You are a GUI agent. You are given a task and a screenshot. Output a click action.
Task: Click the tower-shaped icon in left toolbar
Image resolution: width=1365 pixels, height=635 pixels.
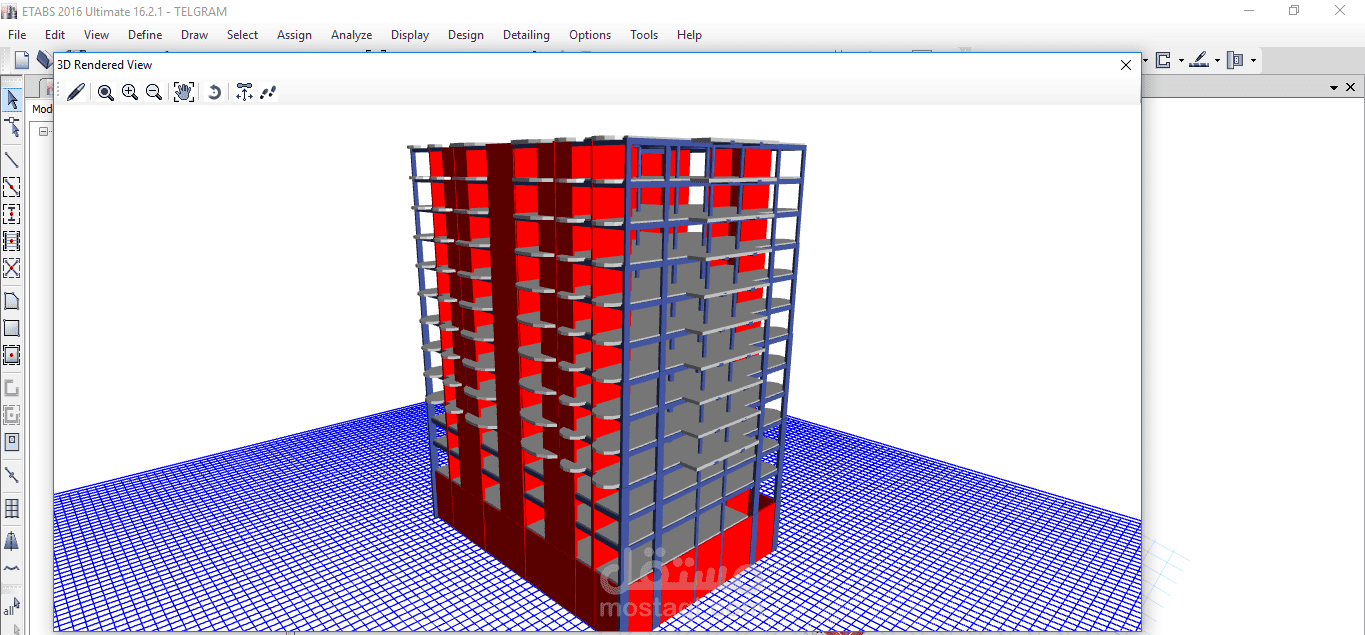pyautogui.click(x=12, y=541)
